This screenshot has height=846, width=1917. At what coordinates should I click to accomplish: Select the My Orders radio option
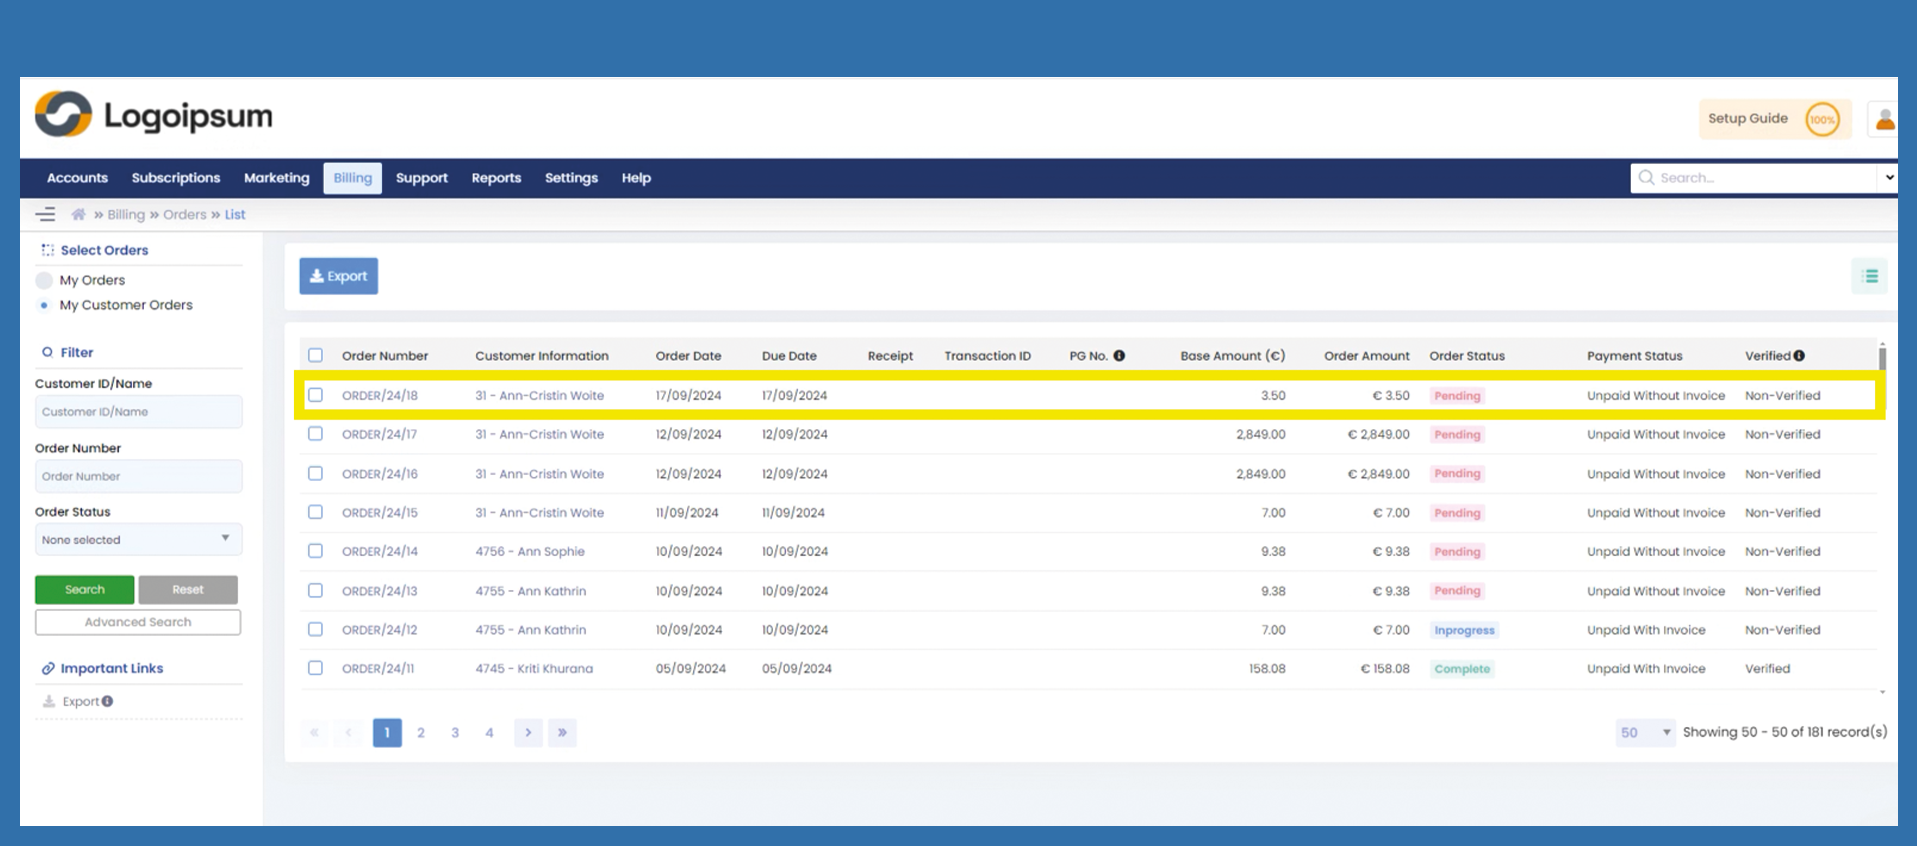click(44, 280)
